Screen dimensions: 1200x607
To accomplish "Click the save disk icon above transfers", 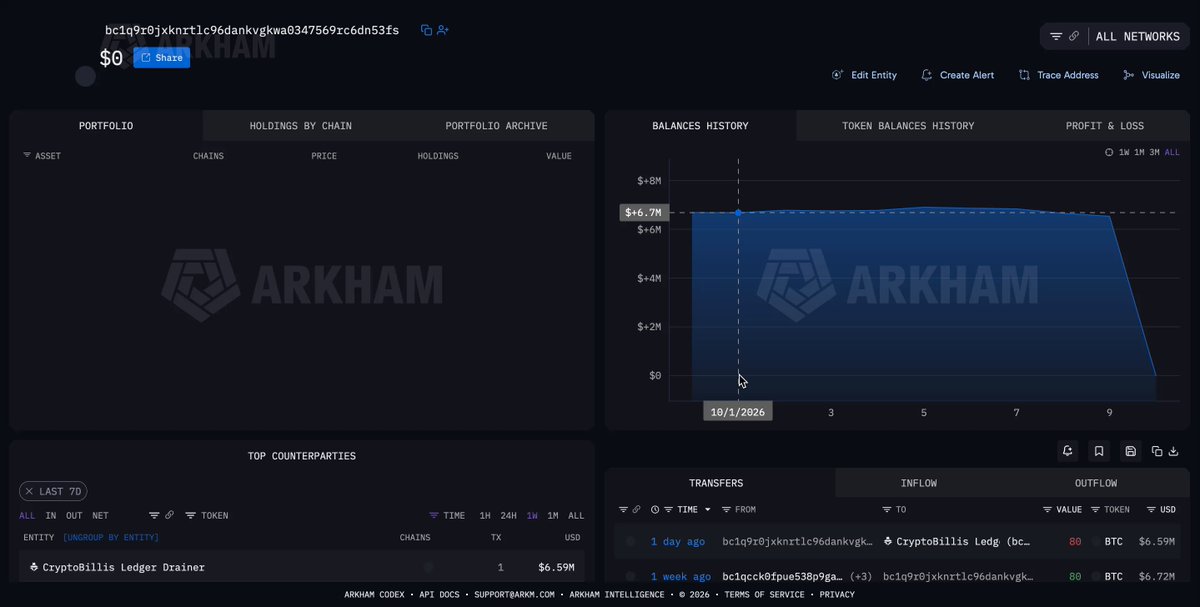I will point(1130,451).
